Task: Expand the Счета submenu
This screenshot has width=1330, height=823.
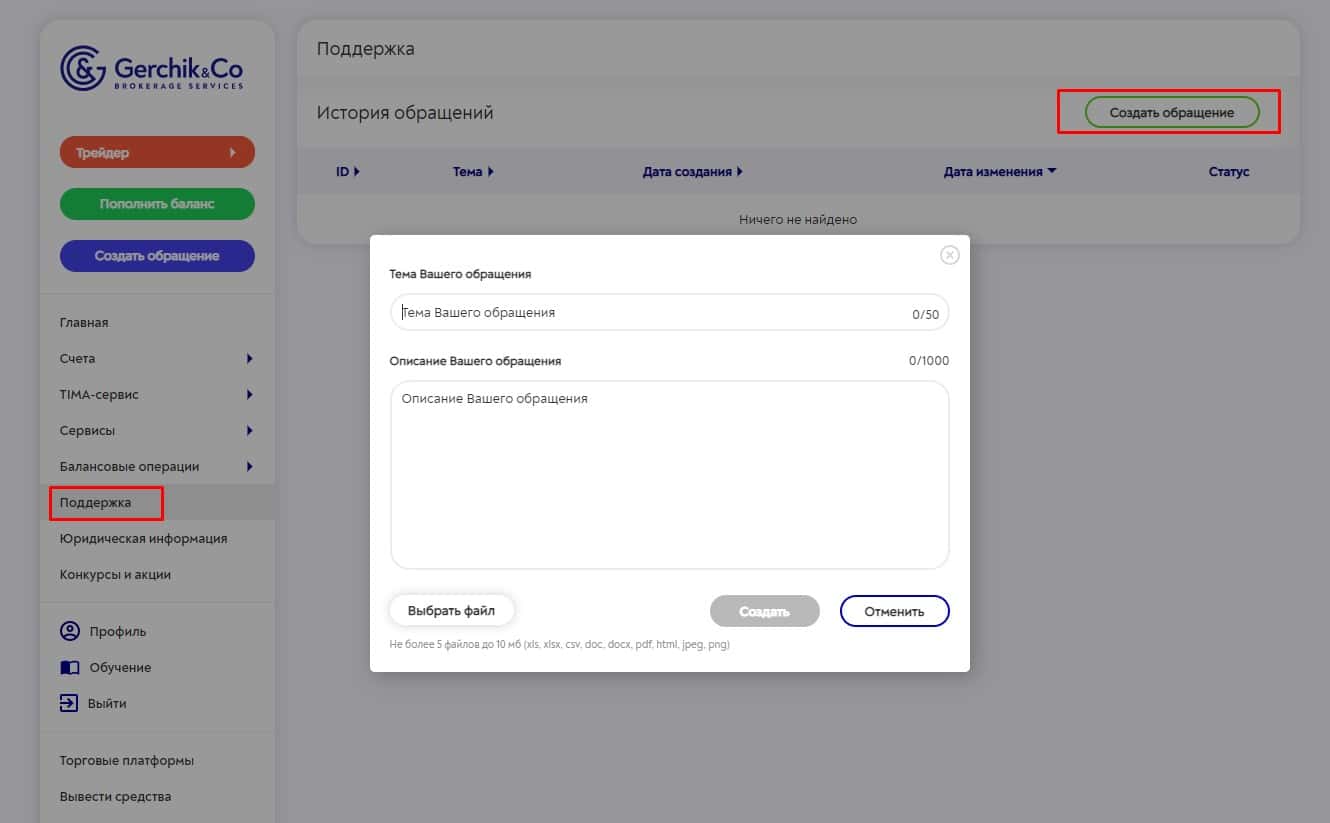Action: click(249, 358)
